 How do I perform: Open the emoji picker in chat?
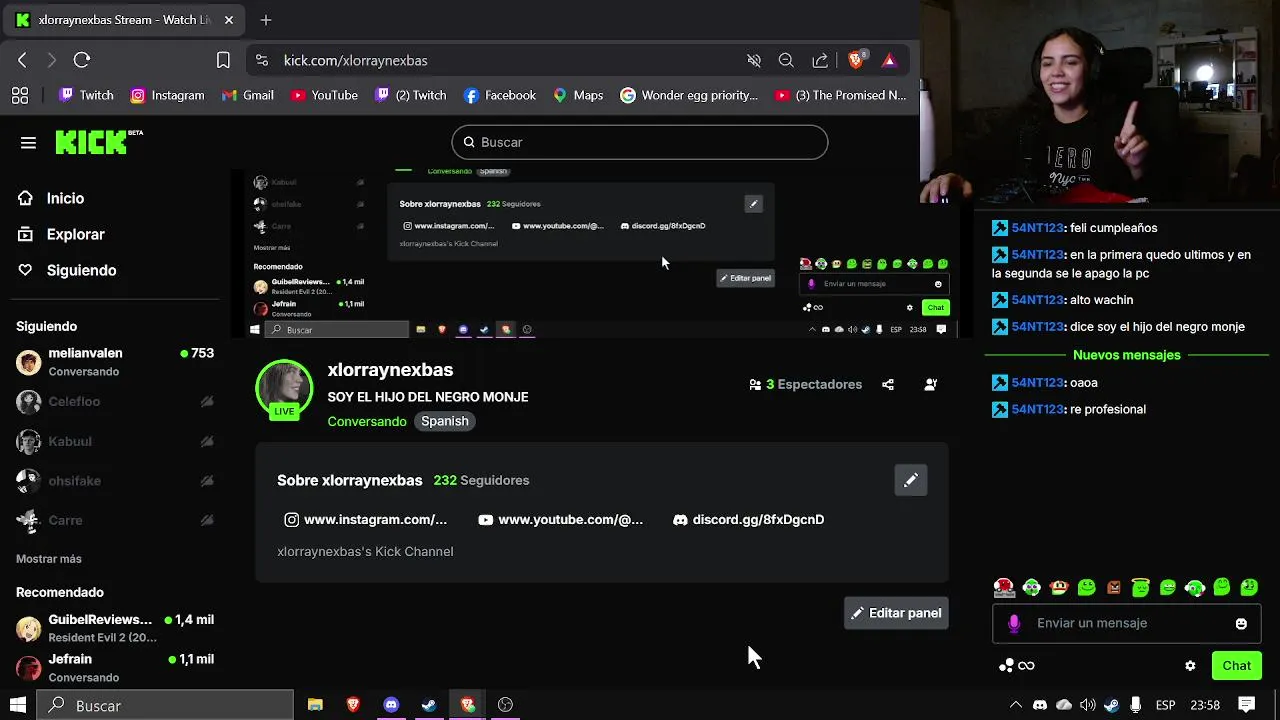1241,623
